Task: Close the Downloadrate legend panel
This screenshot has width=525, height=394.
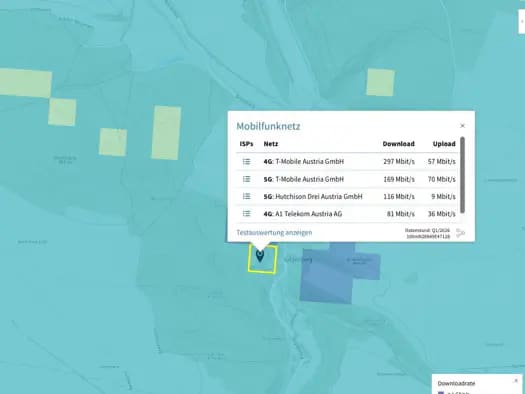Action: point(516,381)
